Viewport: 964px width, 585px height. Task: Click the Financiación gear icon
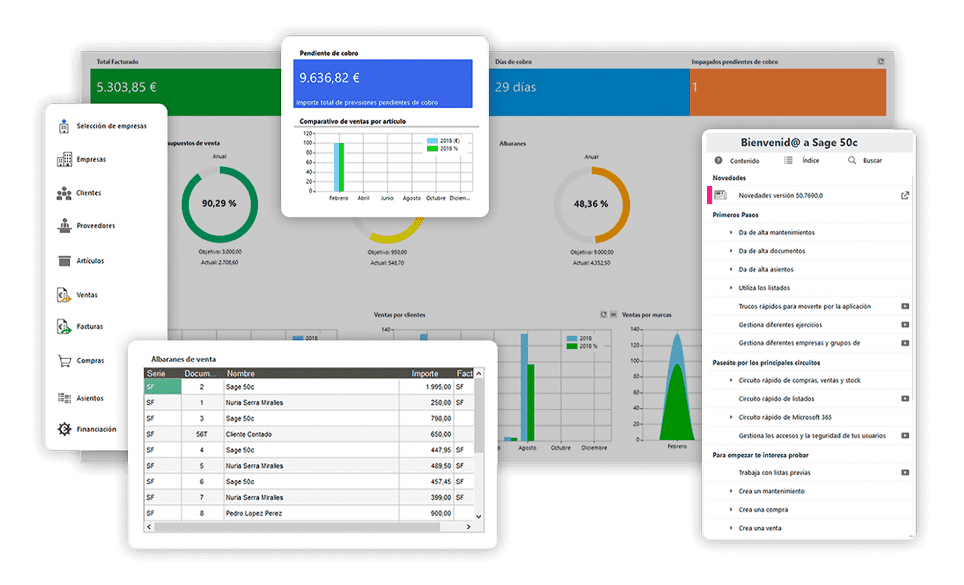[x=64, y=429]
